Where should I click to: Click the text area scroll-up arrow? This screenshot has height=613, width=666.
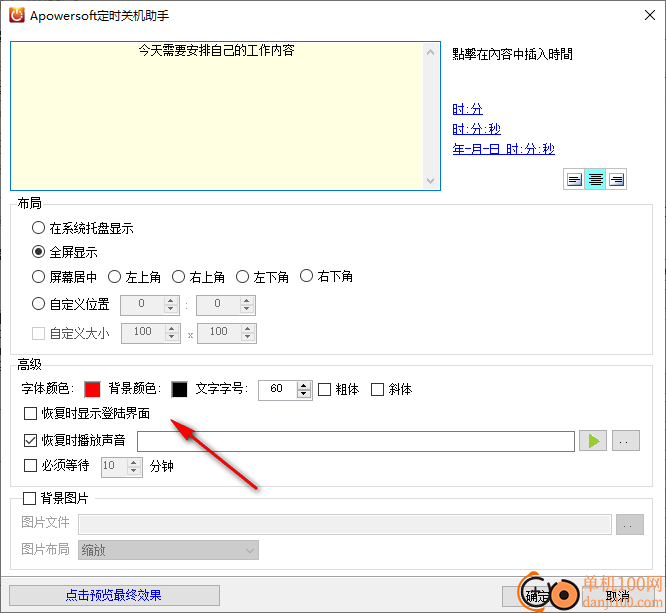pos(431,52)
